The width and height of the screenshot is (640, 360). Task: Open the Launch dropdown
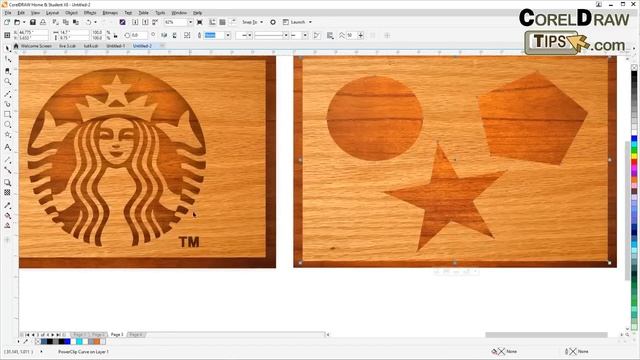298,22
